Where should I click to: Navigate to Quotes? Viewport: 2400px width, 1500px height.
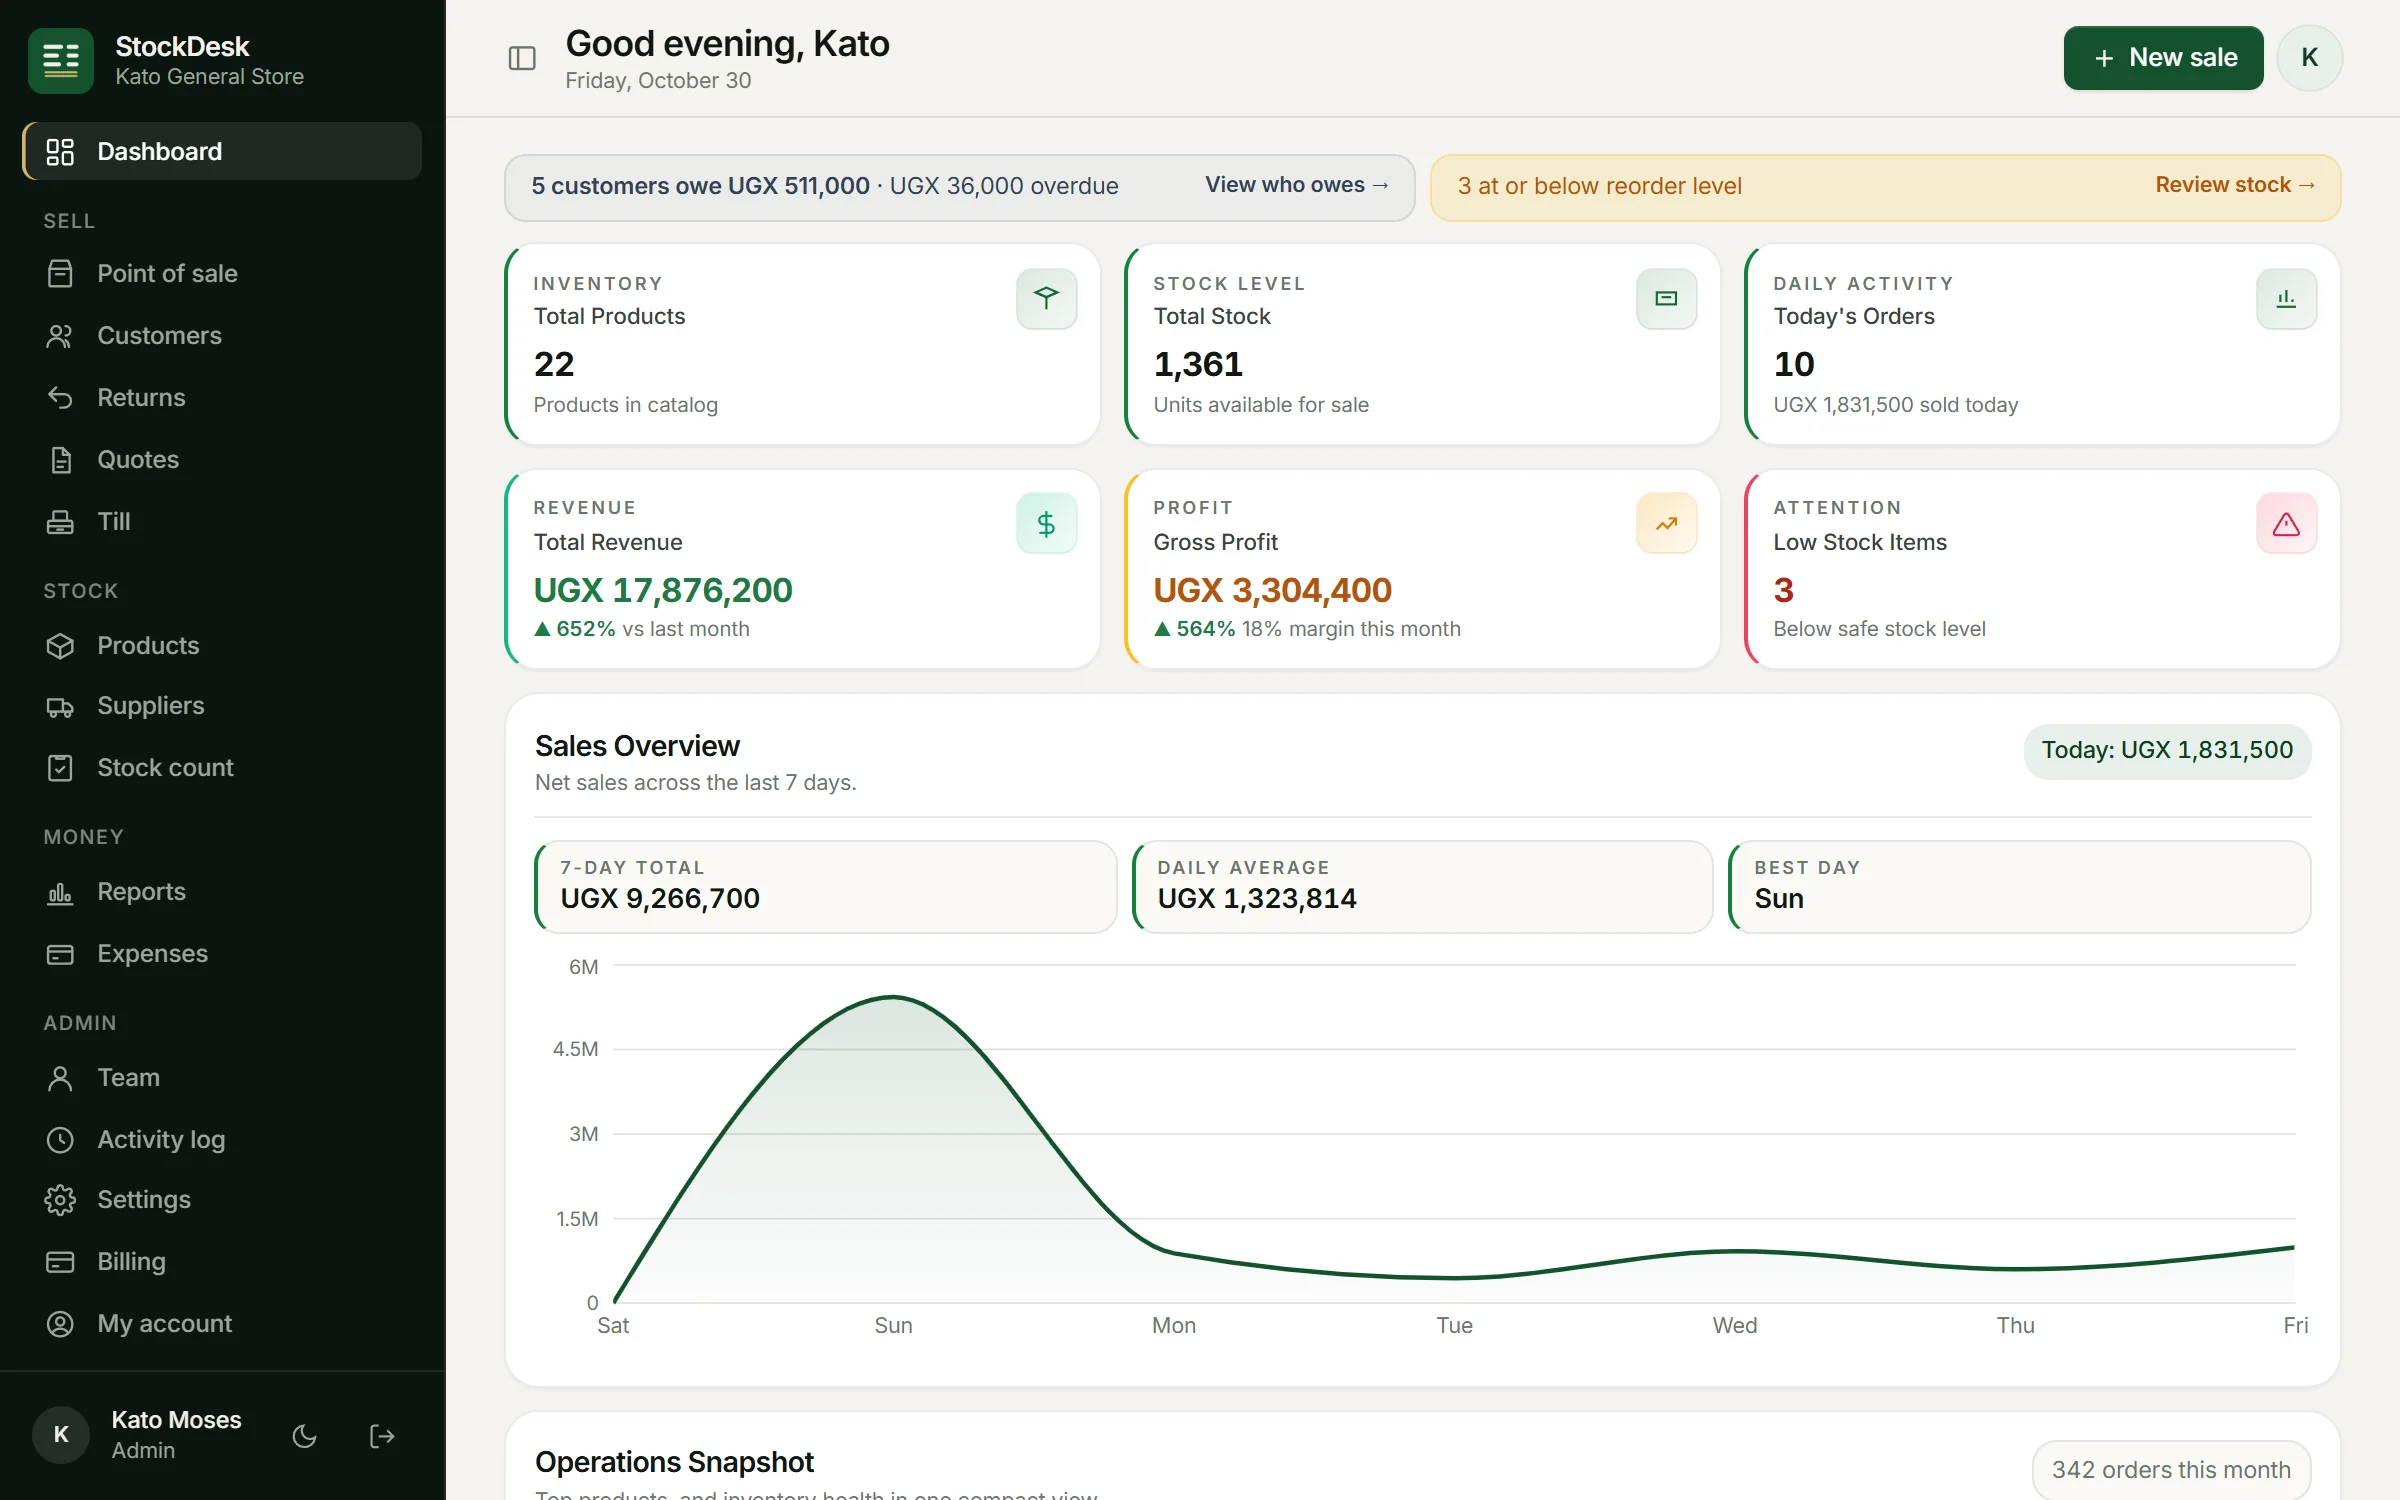(x=222, y=459)
